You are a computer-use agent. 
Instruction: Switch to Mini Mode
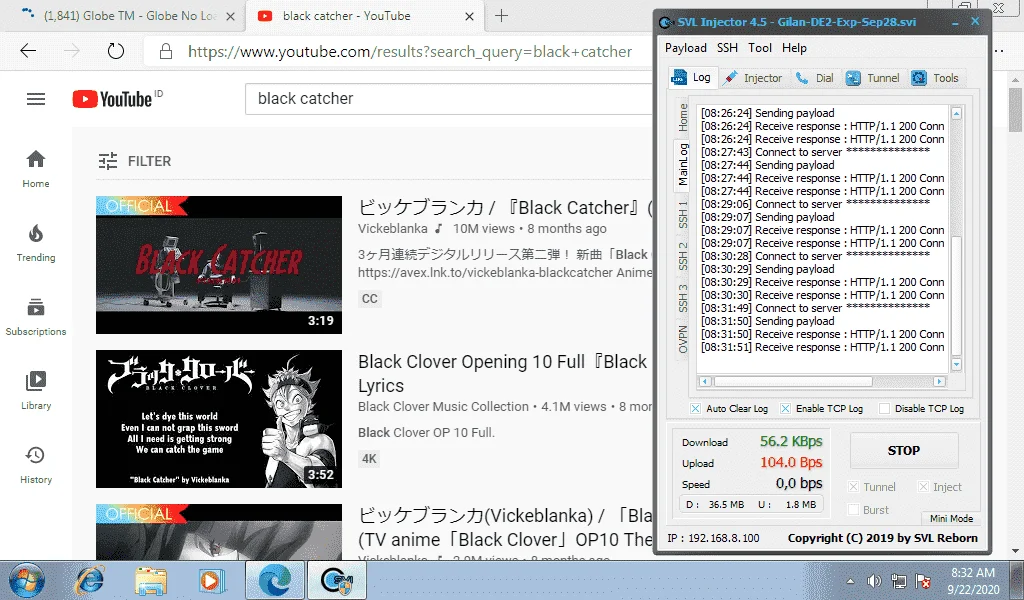click(951, 518)
